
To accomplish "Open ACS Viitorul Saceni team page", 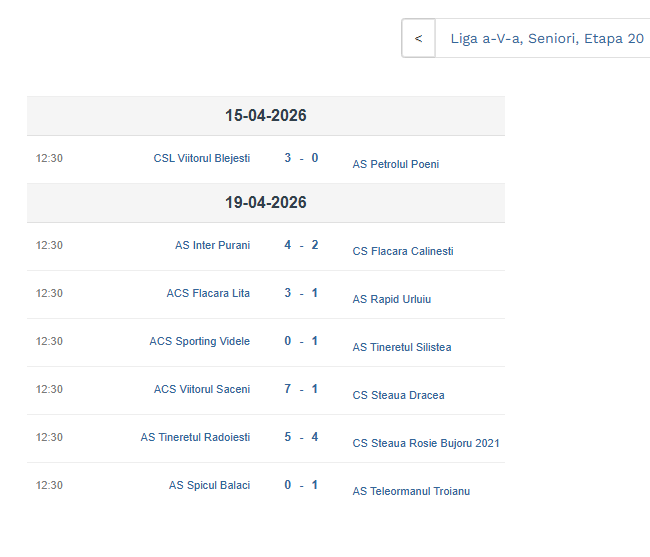I will pyautogui.click(x=201, y=389).
